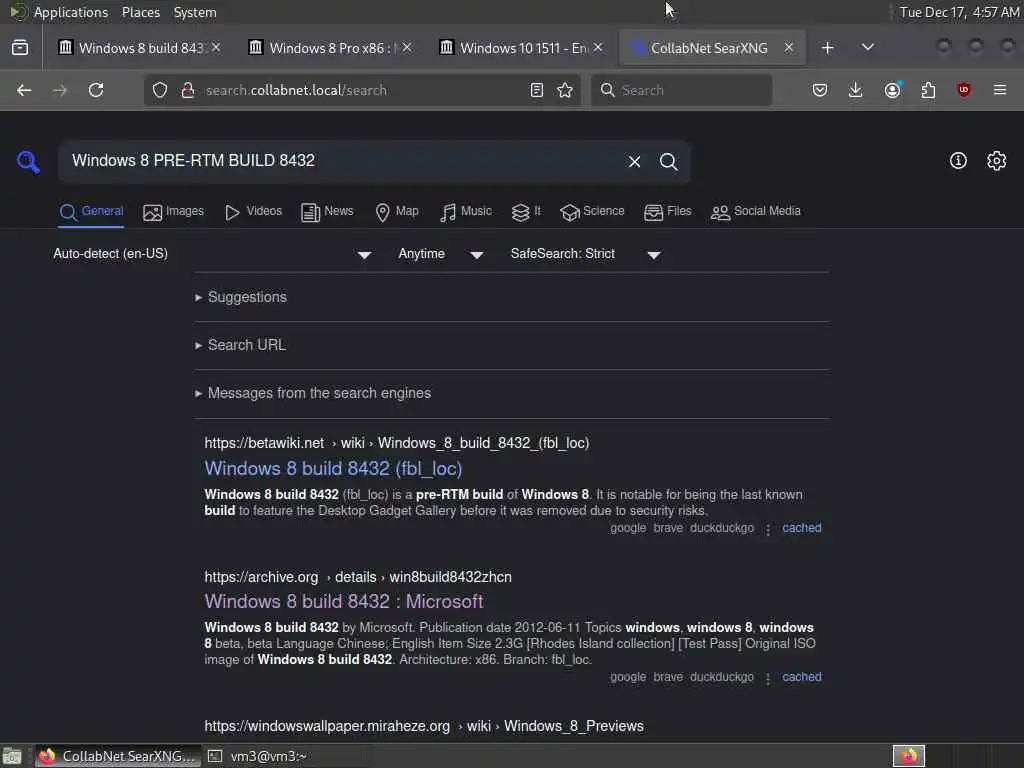The image size is (1024, 768).
Task: List all tabs dropdown chevron
Action: [868, 48]
